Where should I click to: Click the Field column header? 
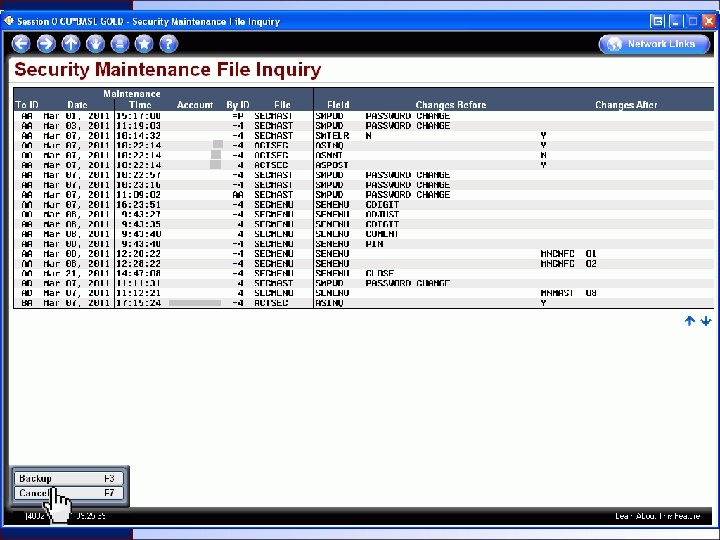tap(338, 105)
